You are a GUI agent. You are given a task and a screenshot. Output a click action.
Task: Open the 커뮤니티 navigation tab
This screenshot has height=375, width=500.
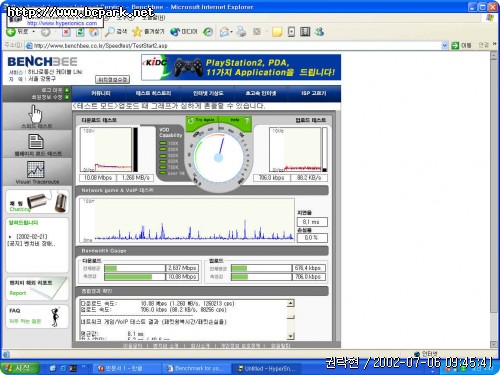tap(100, 93)
